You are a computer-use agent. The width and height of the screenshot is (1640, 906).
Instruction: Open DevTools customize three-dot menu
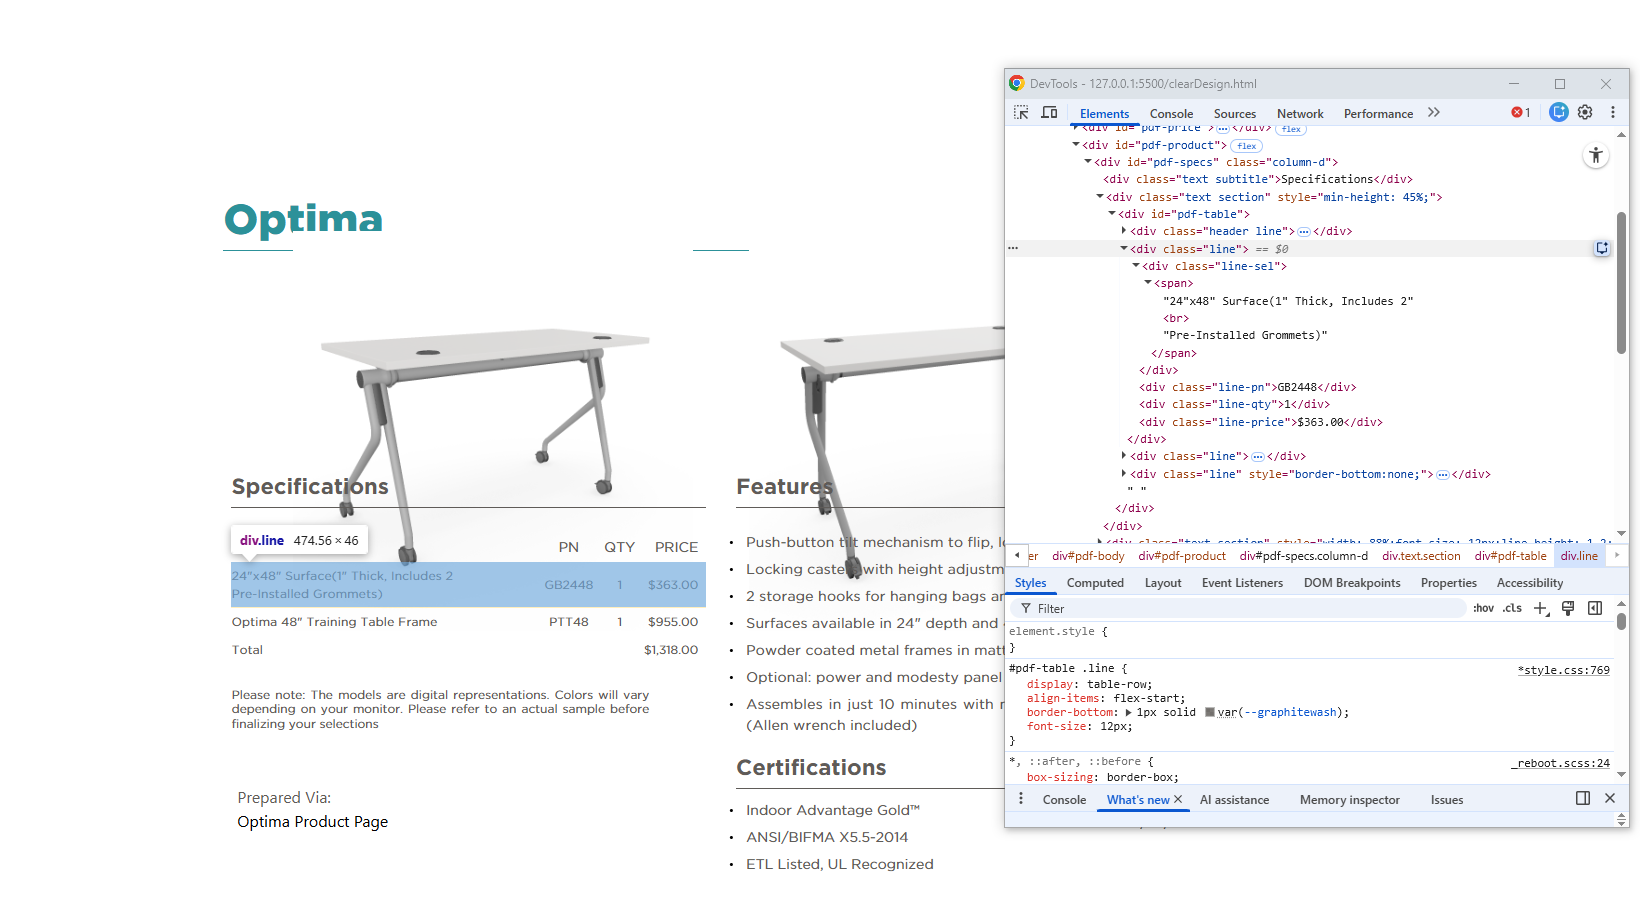pyautogui.click(x=1613, y=113)
